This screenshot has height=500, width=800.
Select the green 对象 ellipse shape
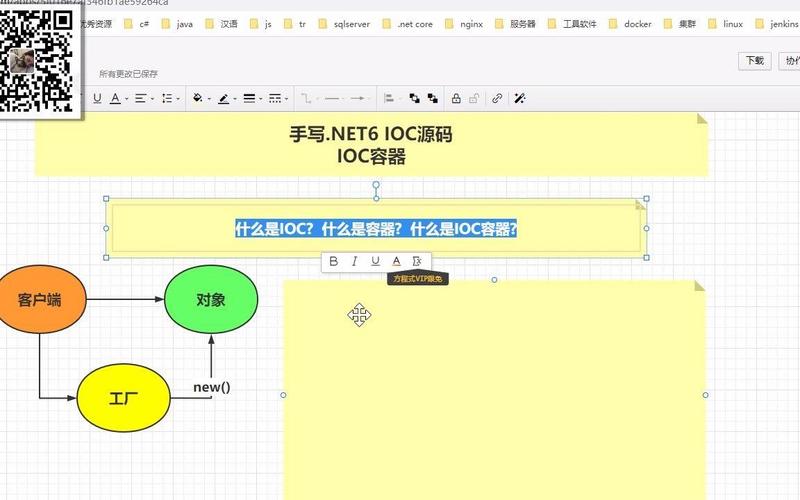(211, 299)
